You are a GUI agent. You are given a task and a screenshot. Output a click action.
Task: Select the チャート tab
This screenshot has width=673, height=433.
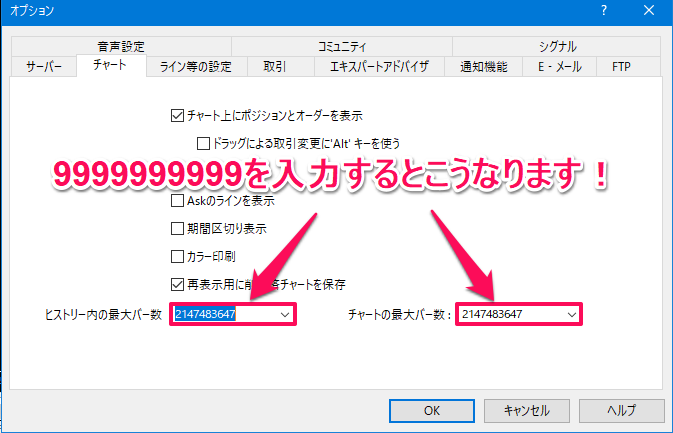click(x=111, y=65)
